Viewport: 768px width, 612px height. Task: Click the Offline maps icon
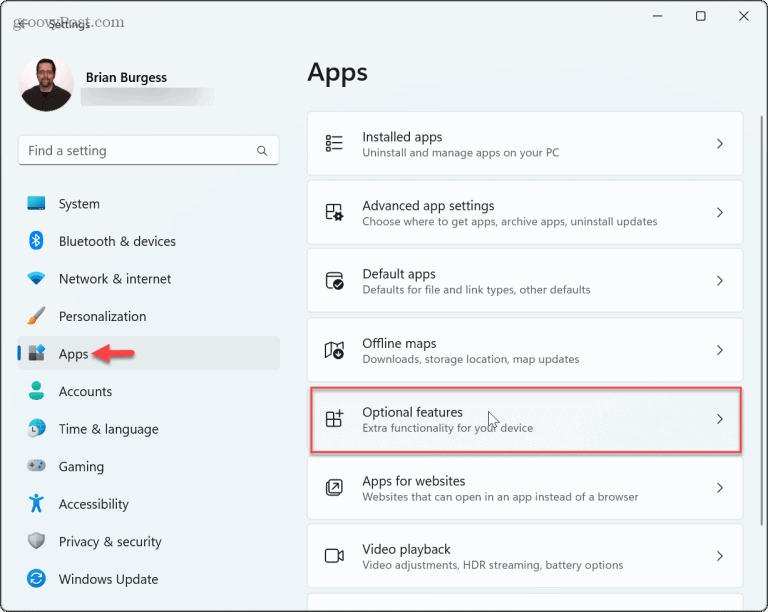(335, 350)
